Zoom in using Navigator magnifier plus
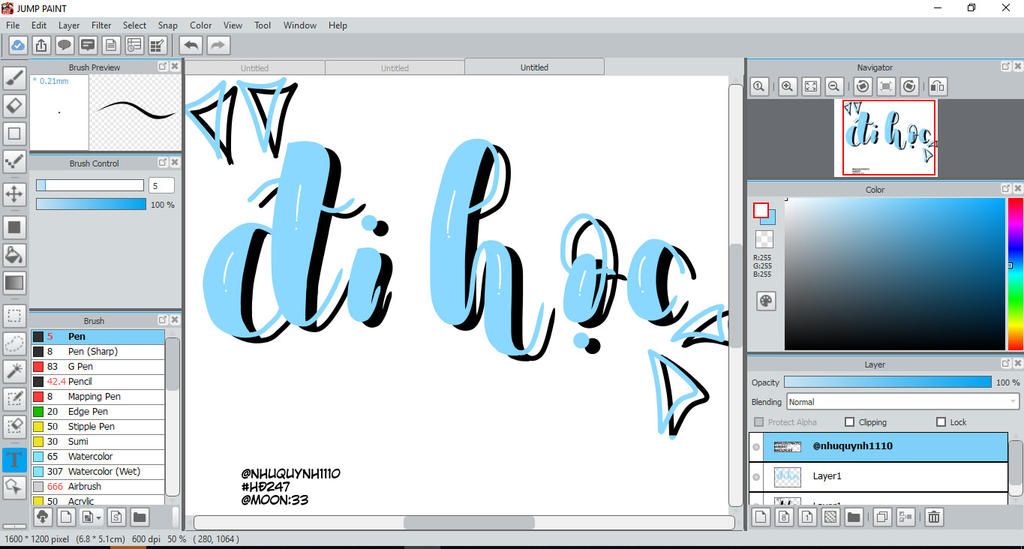 point(787,86)
